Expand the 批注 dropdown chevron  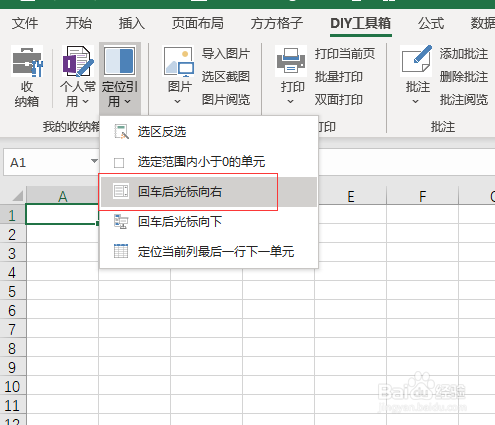tap(415, 101)
